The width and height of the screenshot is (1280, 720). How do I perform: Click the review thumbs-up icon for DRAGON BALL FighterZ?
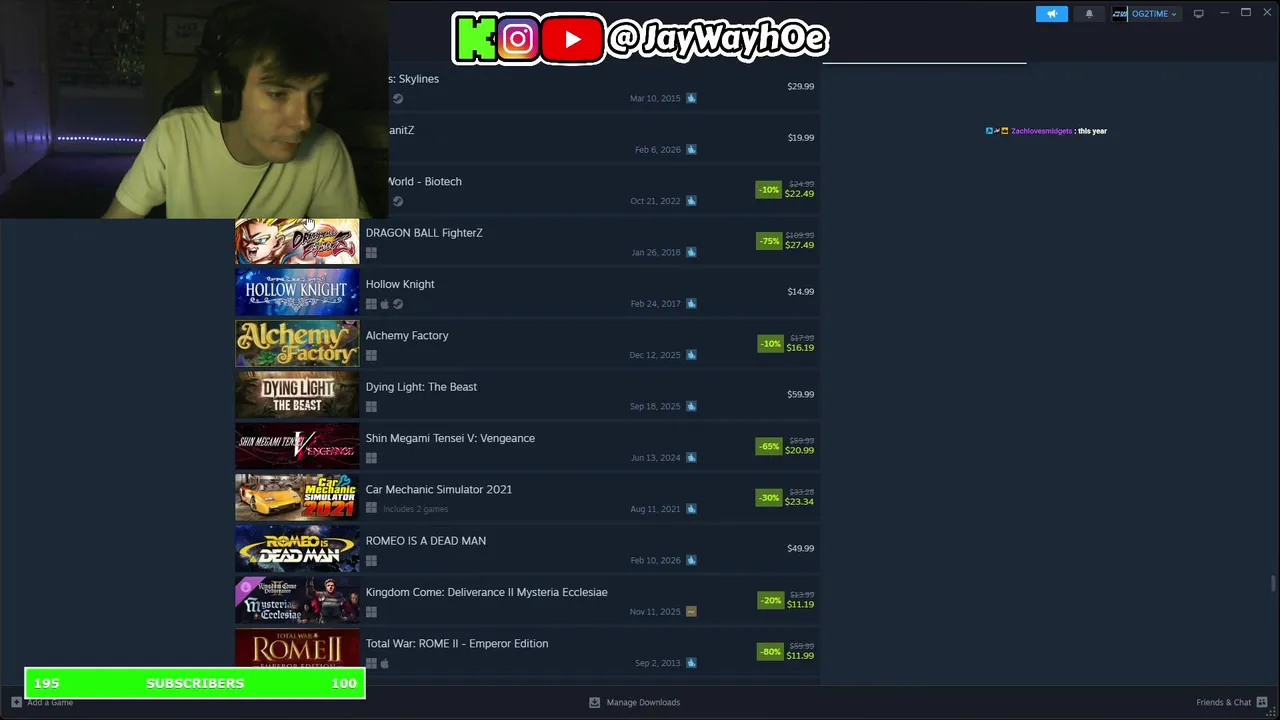[x=691, y=252]
